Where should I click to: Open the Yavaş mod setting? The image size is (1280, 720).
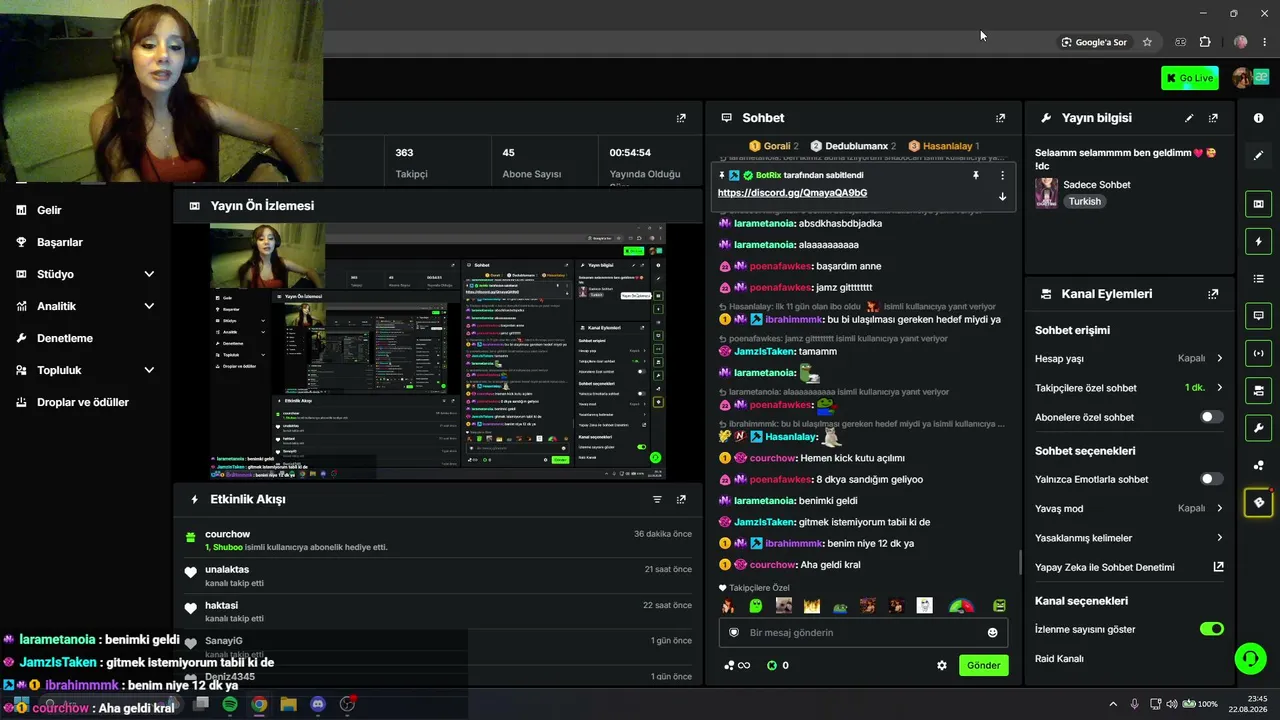click(x=1129, y=508)
